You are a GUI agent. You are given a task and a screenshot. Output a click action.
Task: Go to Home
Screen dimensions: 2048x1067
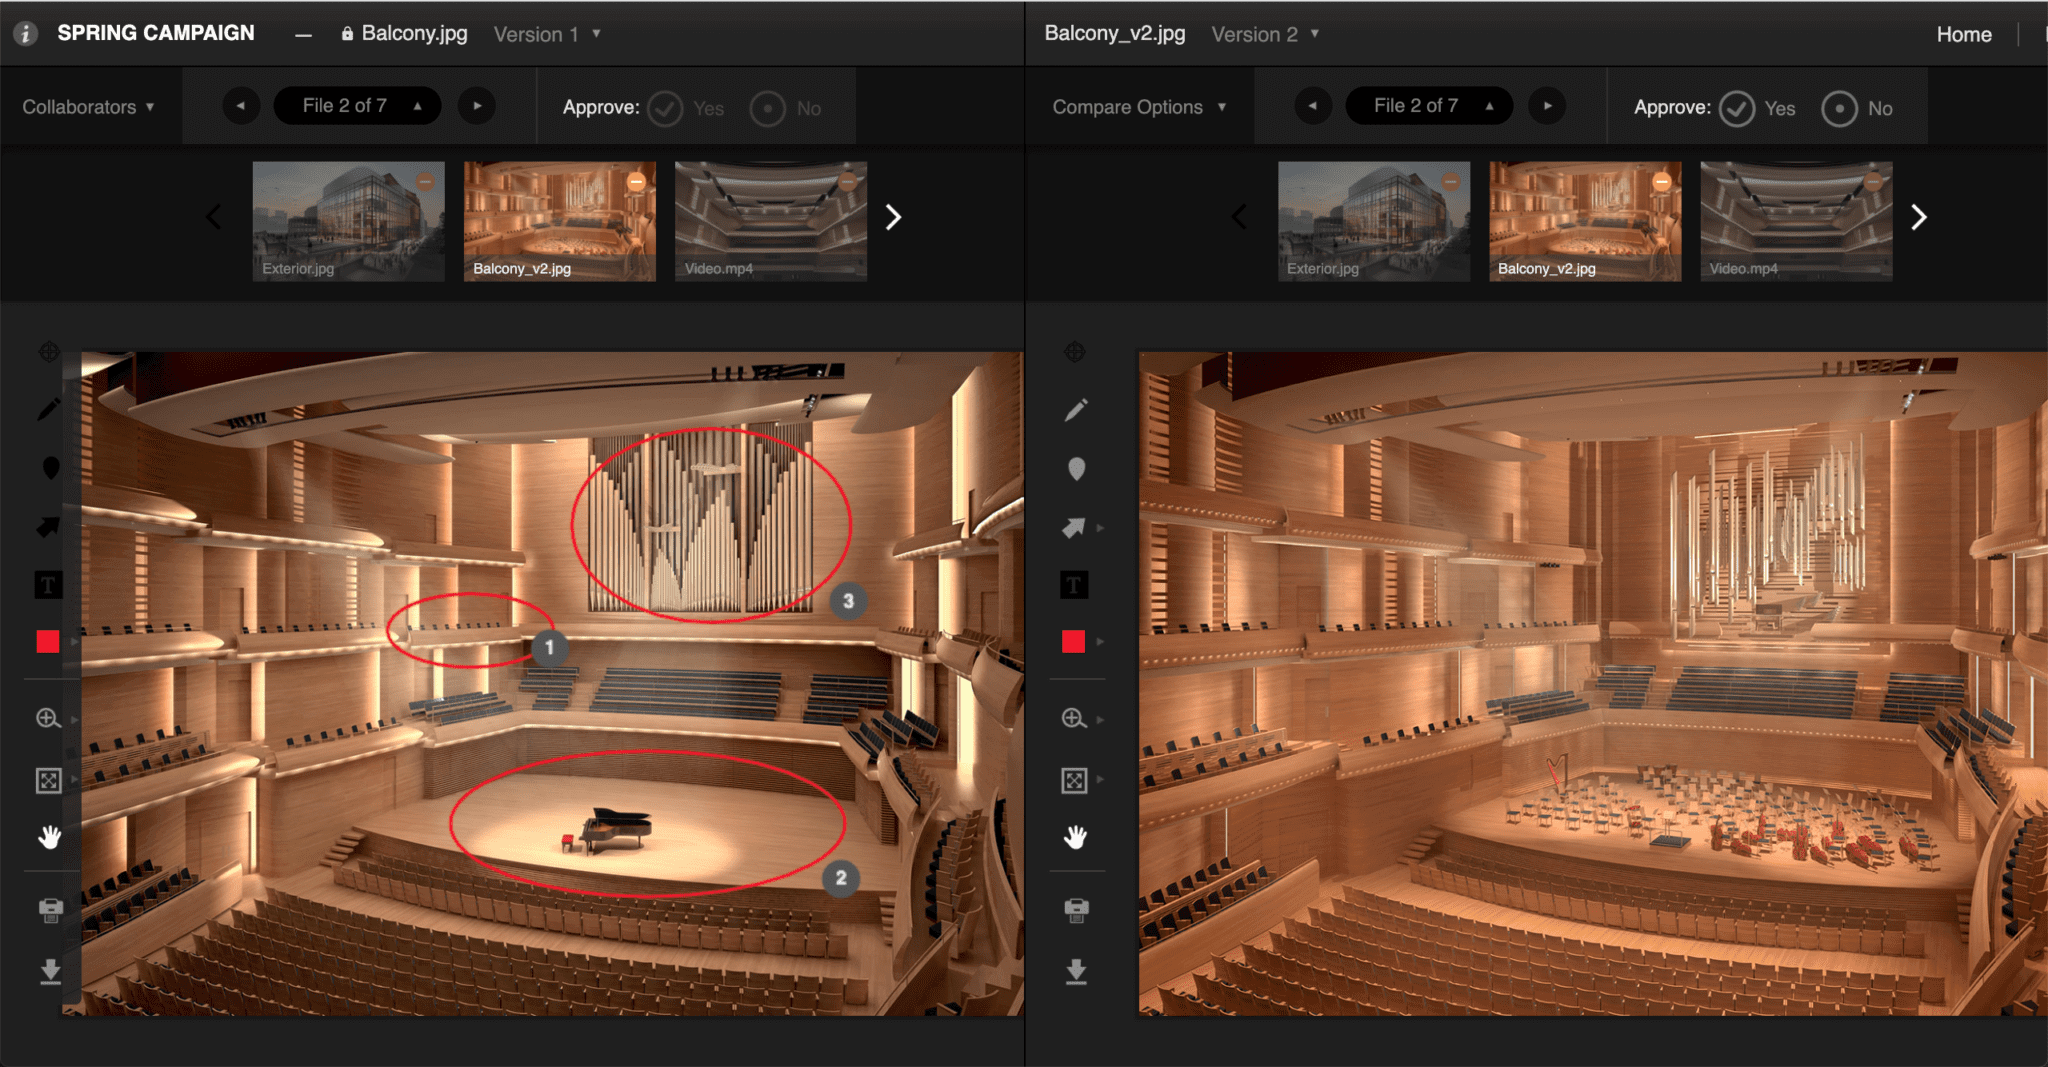1963,34
